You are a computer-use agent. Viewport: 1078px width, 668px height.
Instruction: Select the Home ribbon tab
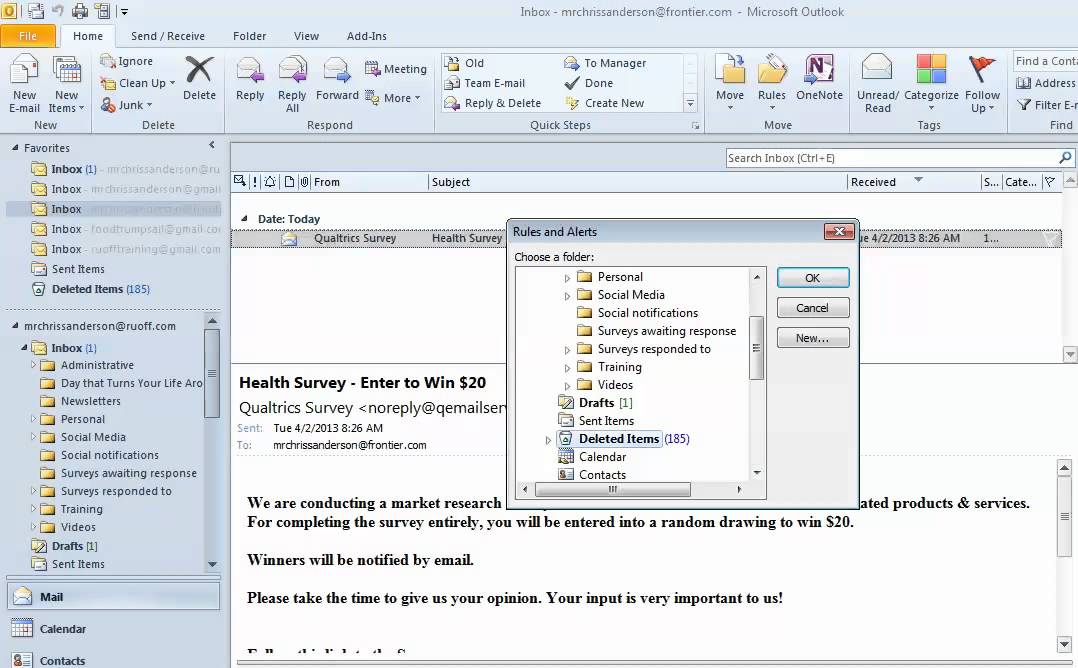click(x=88, y=36)
